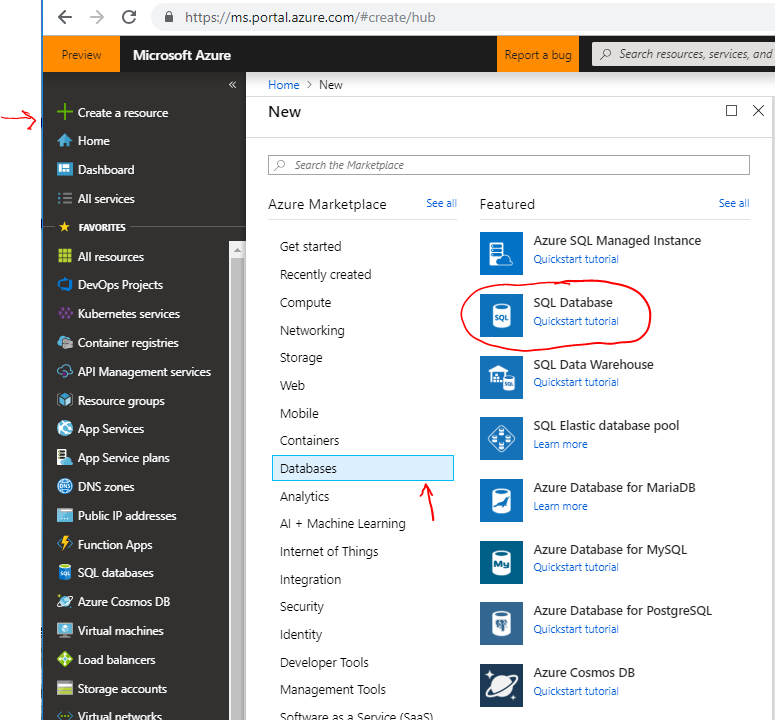Click the Azure Database for MySQL tile icon
This screenshot has height=720, width=775.
(501, 562)
